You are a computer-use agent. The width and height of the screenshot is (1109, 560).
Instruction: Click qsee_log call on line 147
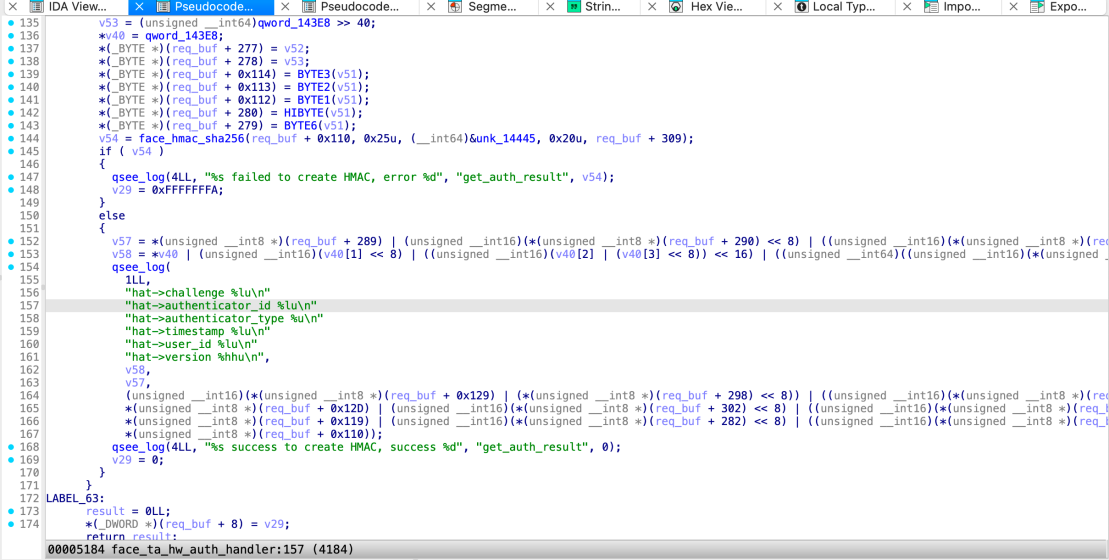138,177
